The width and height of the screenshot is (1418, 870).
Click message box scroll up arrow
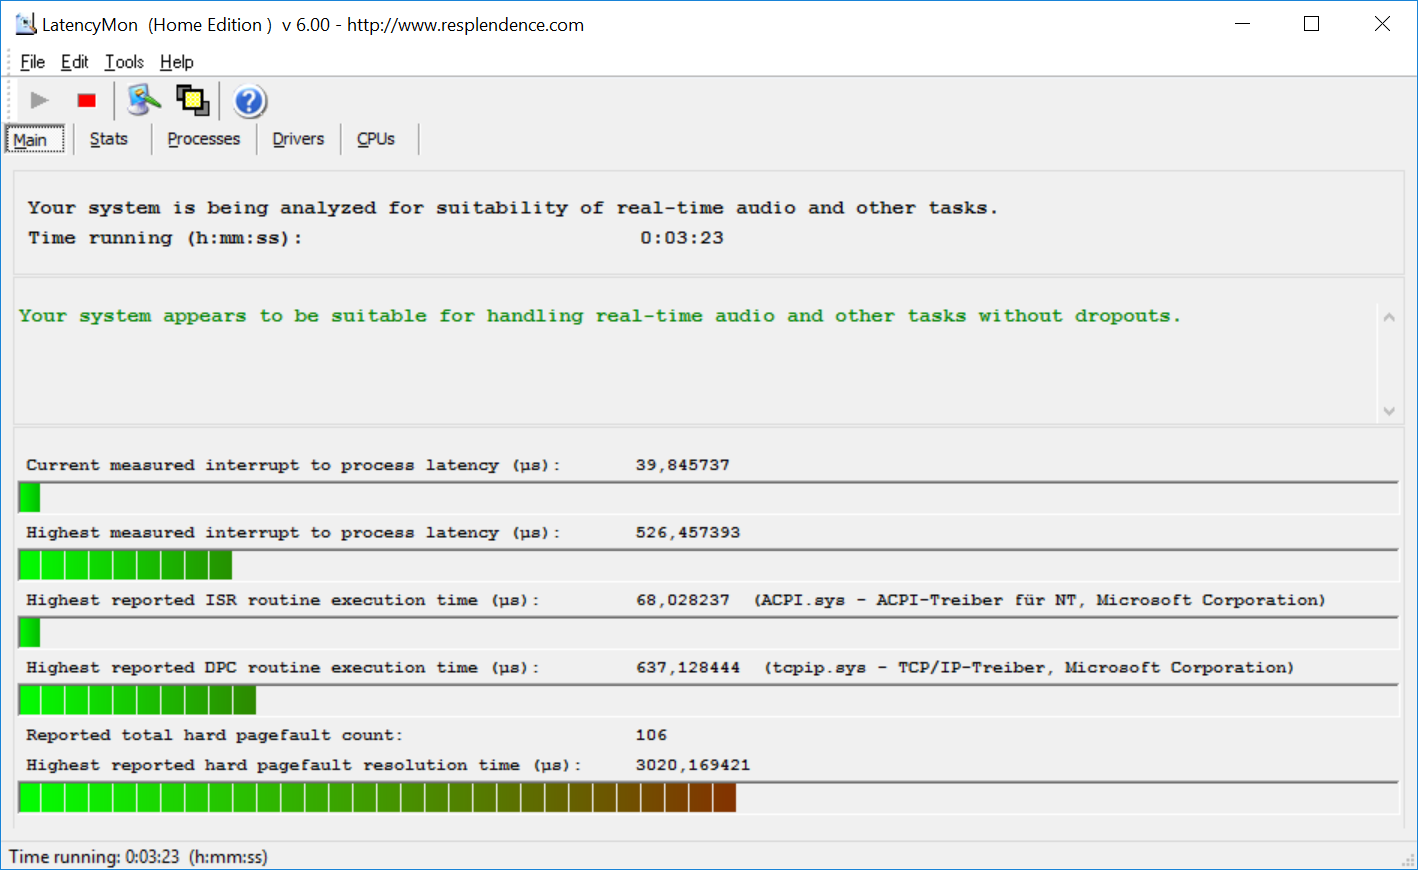click(x=1389, y=318)
